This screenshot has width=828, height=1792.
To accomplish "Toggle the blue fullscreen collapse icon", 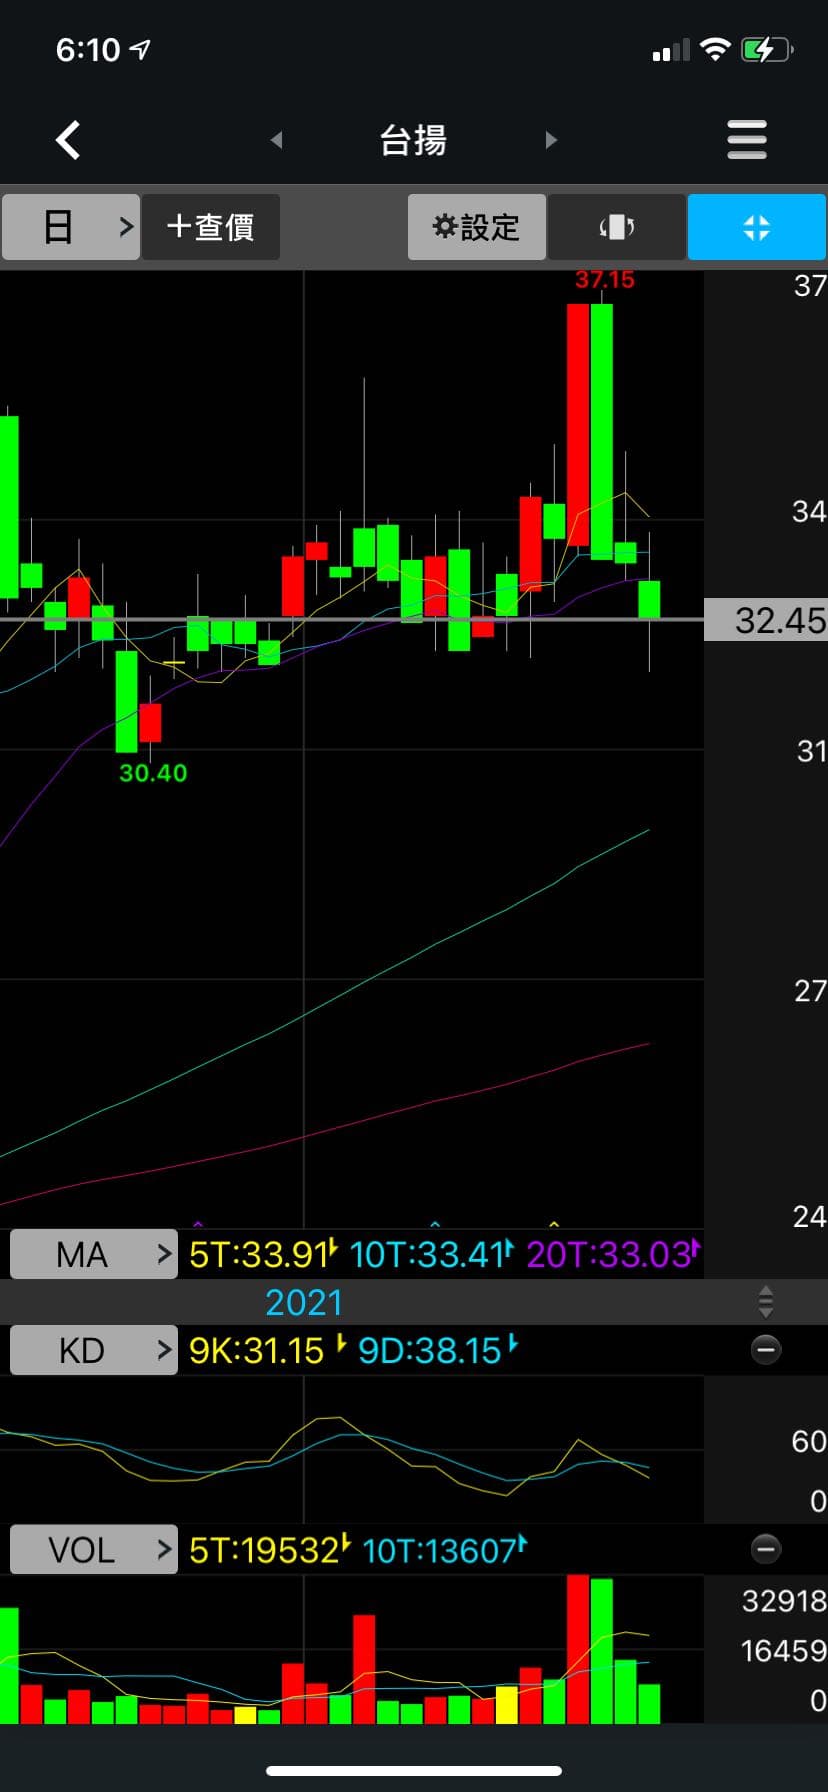I will click(x=756, y=227).
